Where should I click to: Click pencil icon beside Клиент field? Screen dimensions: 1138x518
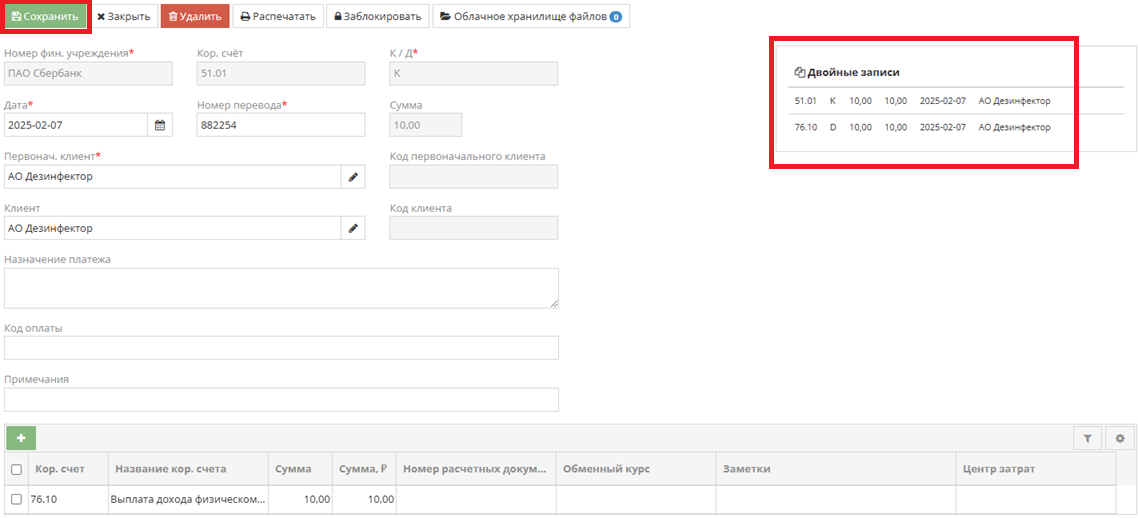click(x=352, y=229)
